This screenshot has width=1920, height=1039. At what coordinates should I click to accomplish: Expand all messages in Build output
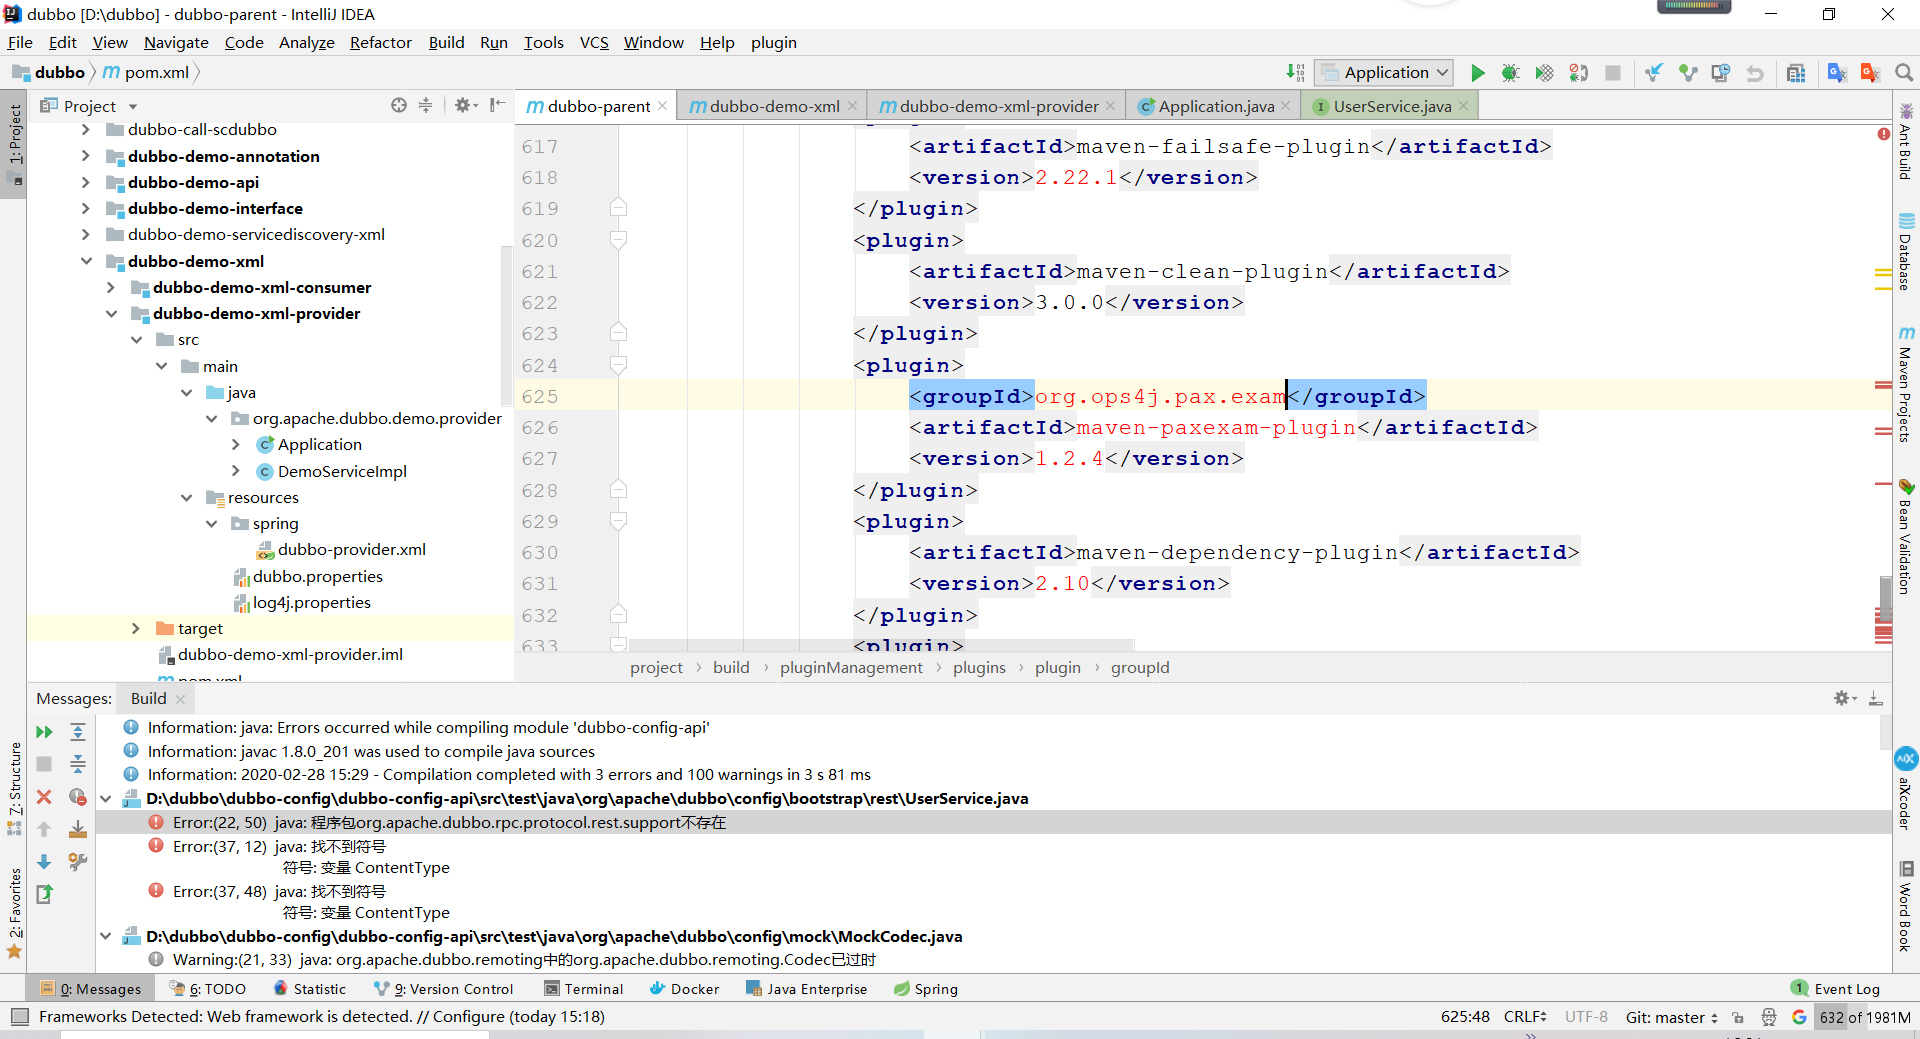coord(78,732)
